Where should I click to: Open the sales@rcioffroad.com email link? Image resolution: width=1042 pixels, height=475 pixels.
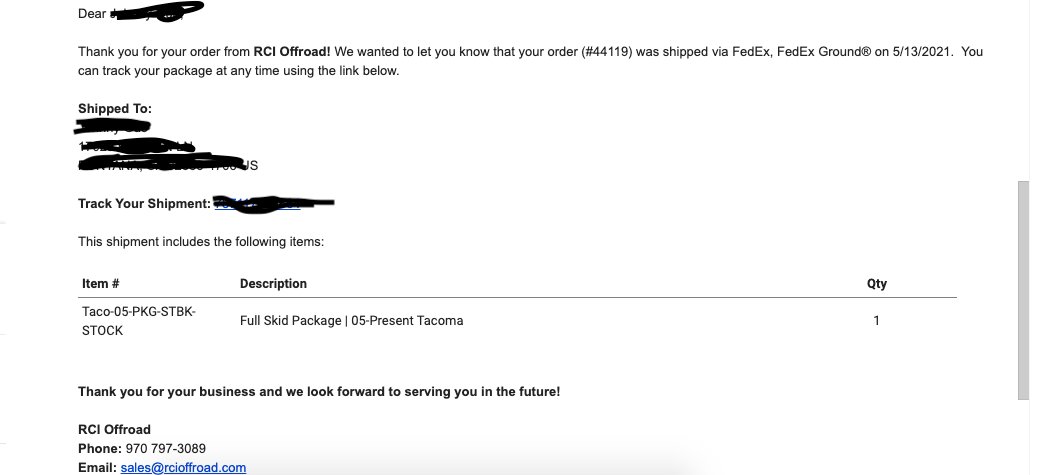[183, 468]
